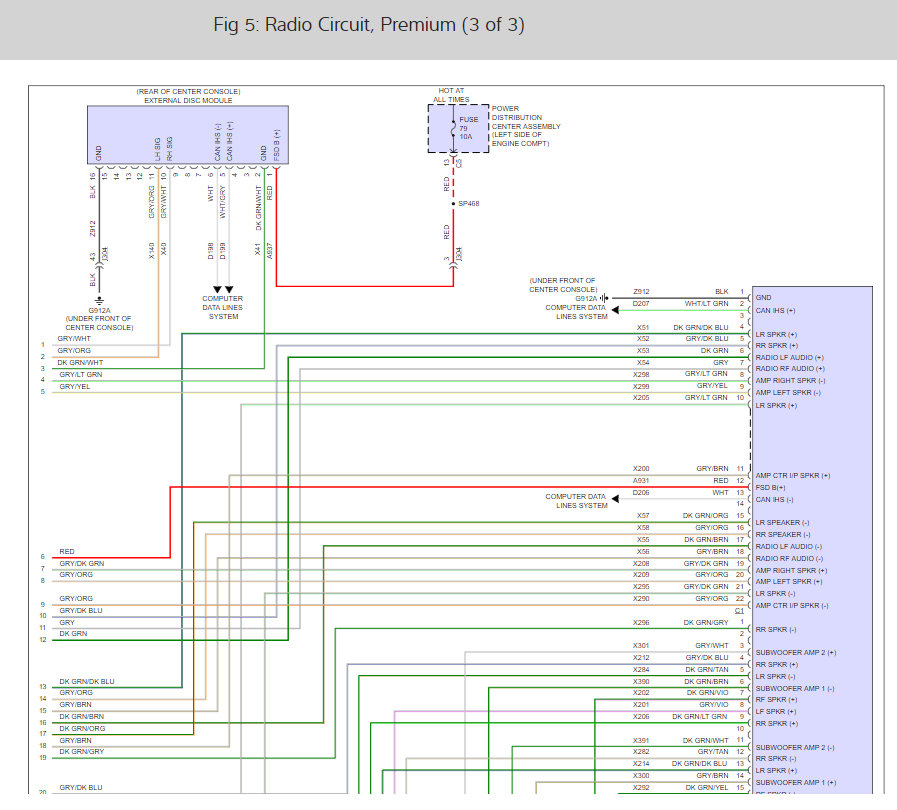897x810 pixels.
Task: Select the 'DK GRN/VIO' wire color label
Action: 708,693
